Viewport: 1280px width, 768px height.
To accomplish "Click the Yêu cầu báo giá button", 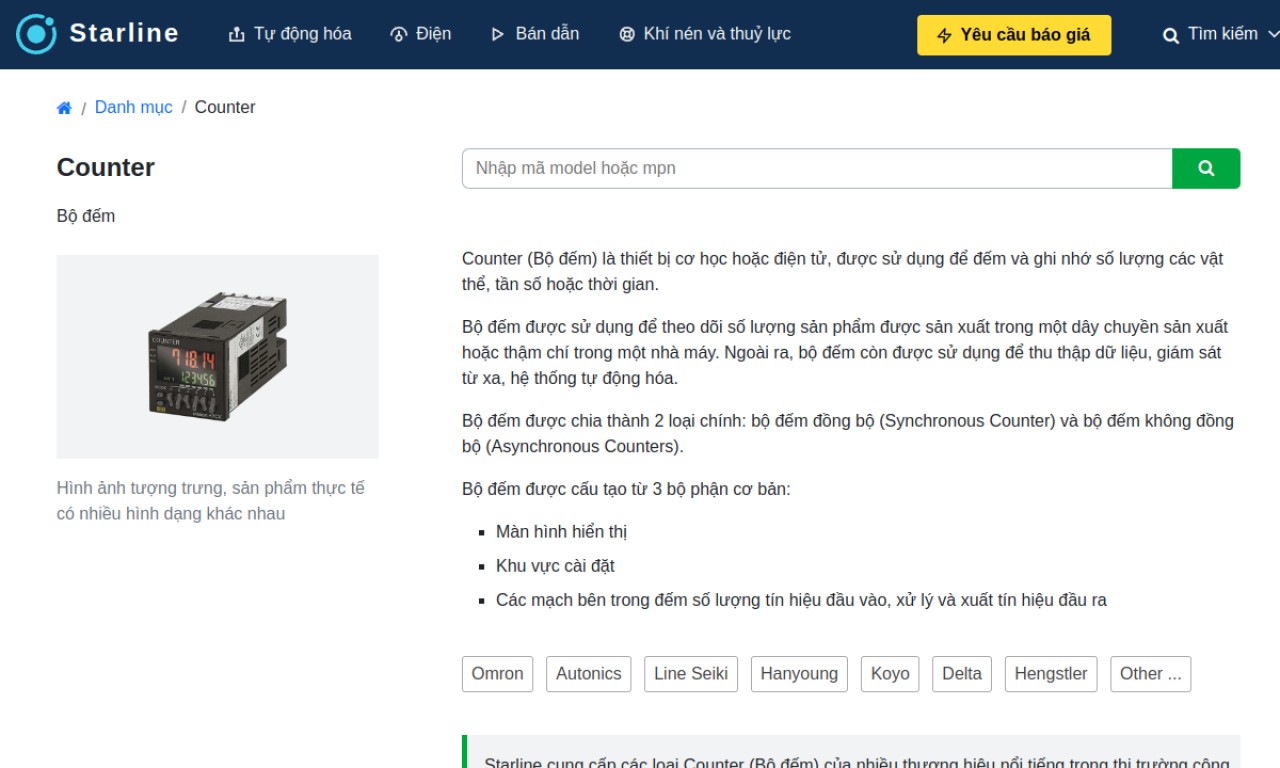I will 1014,35.
